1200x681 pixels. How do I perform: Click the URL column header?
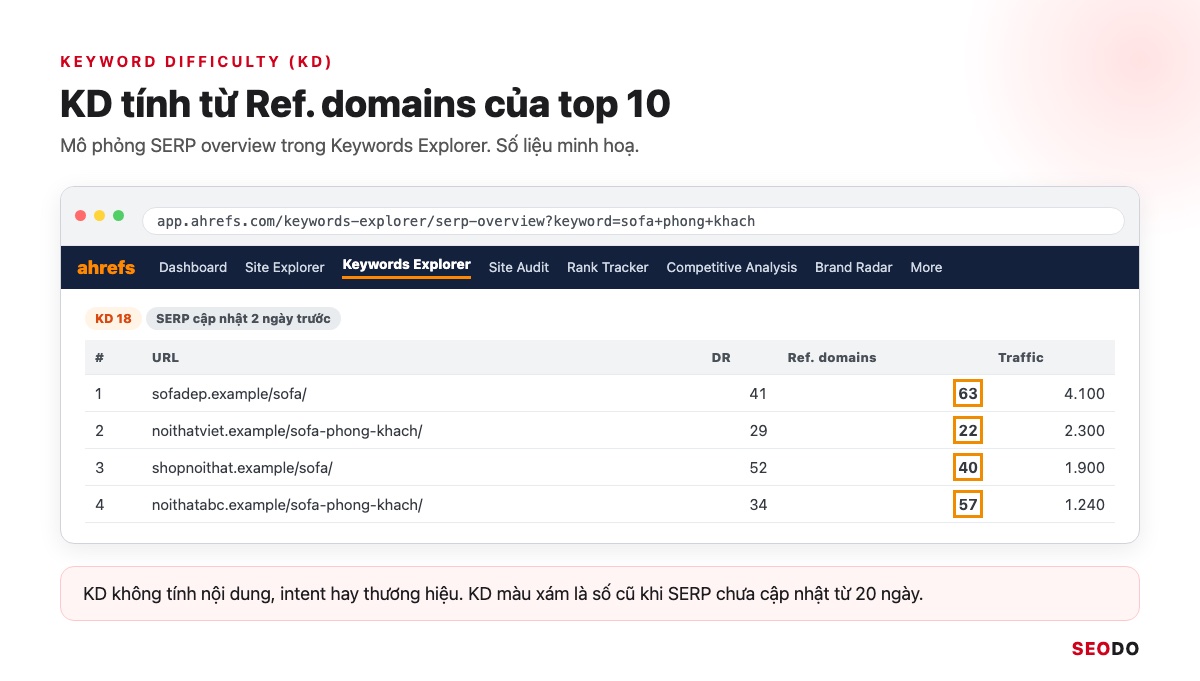166,357
